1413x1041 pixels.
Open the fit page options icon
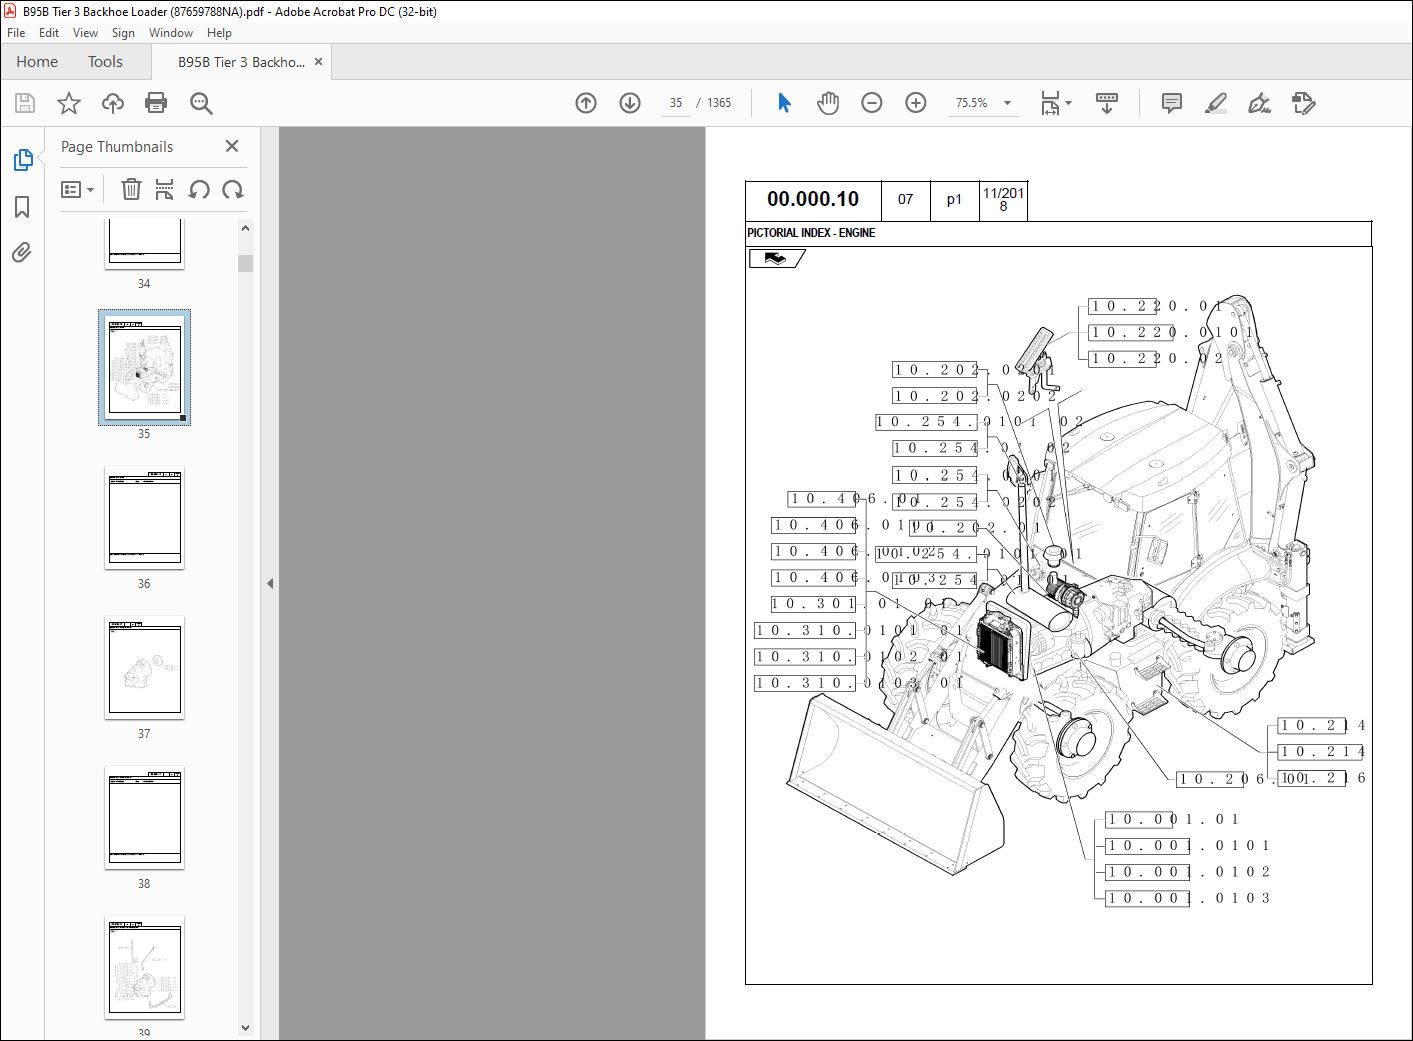1055,103
